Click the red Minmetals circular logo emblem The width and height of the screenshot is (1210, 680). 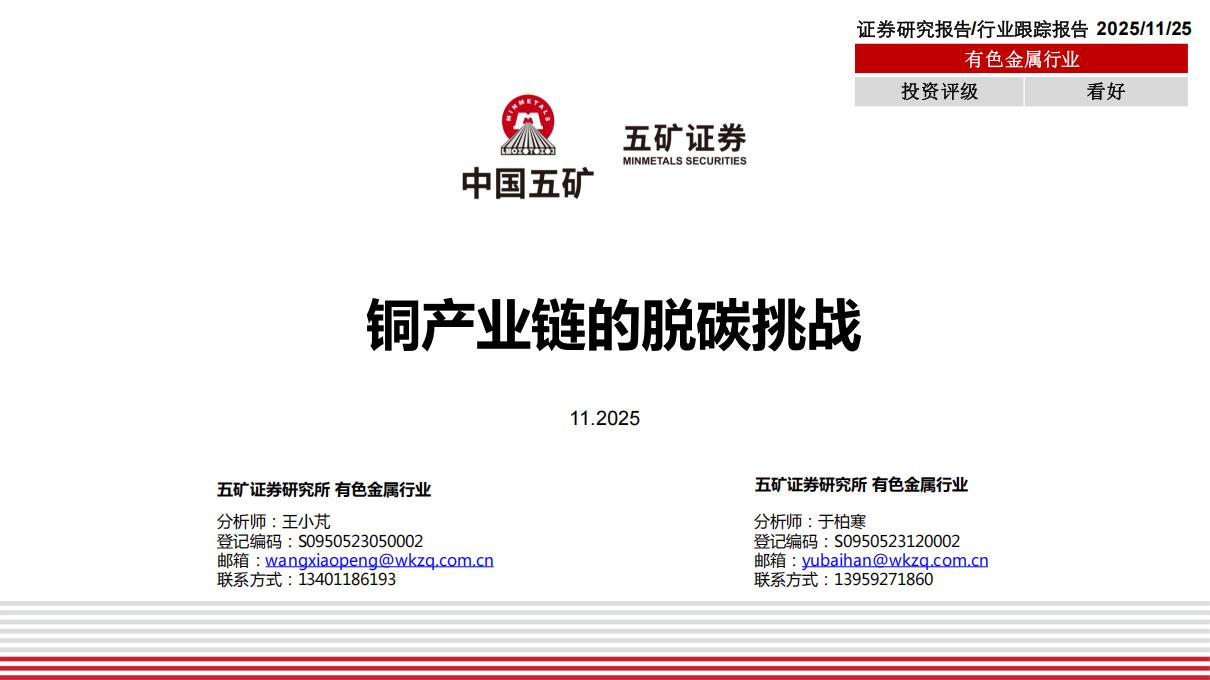pos(527,126)
